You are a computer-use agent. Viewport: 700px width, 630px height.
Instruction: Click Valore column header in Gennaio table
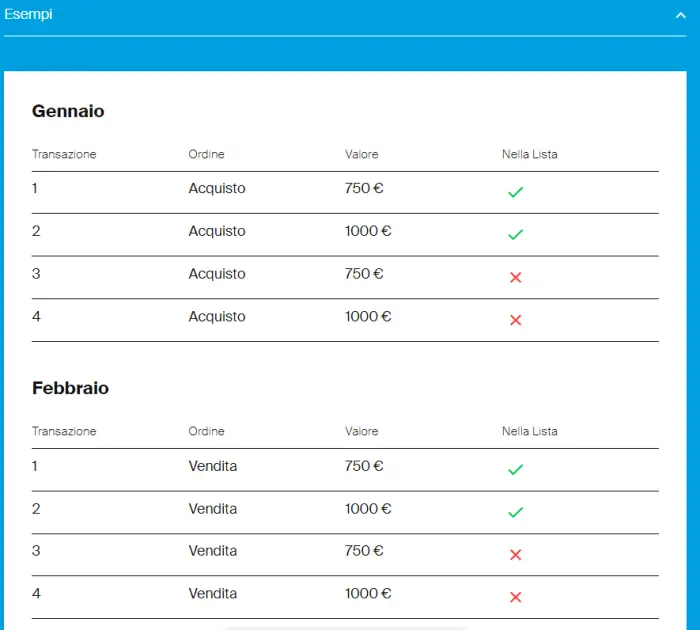tap(361, 154)
